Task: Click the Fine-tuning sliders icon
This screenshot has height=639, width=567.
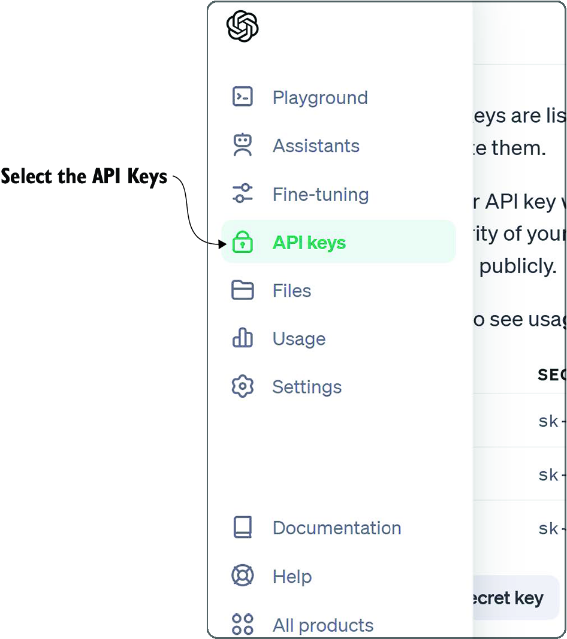Action: 243,193
